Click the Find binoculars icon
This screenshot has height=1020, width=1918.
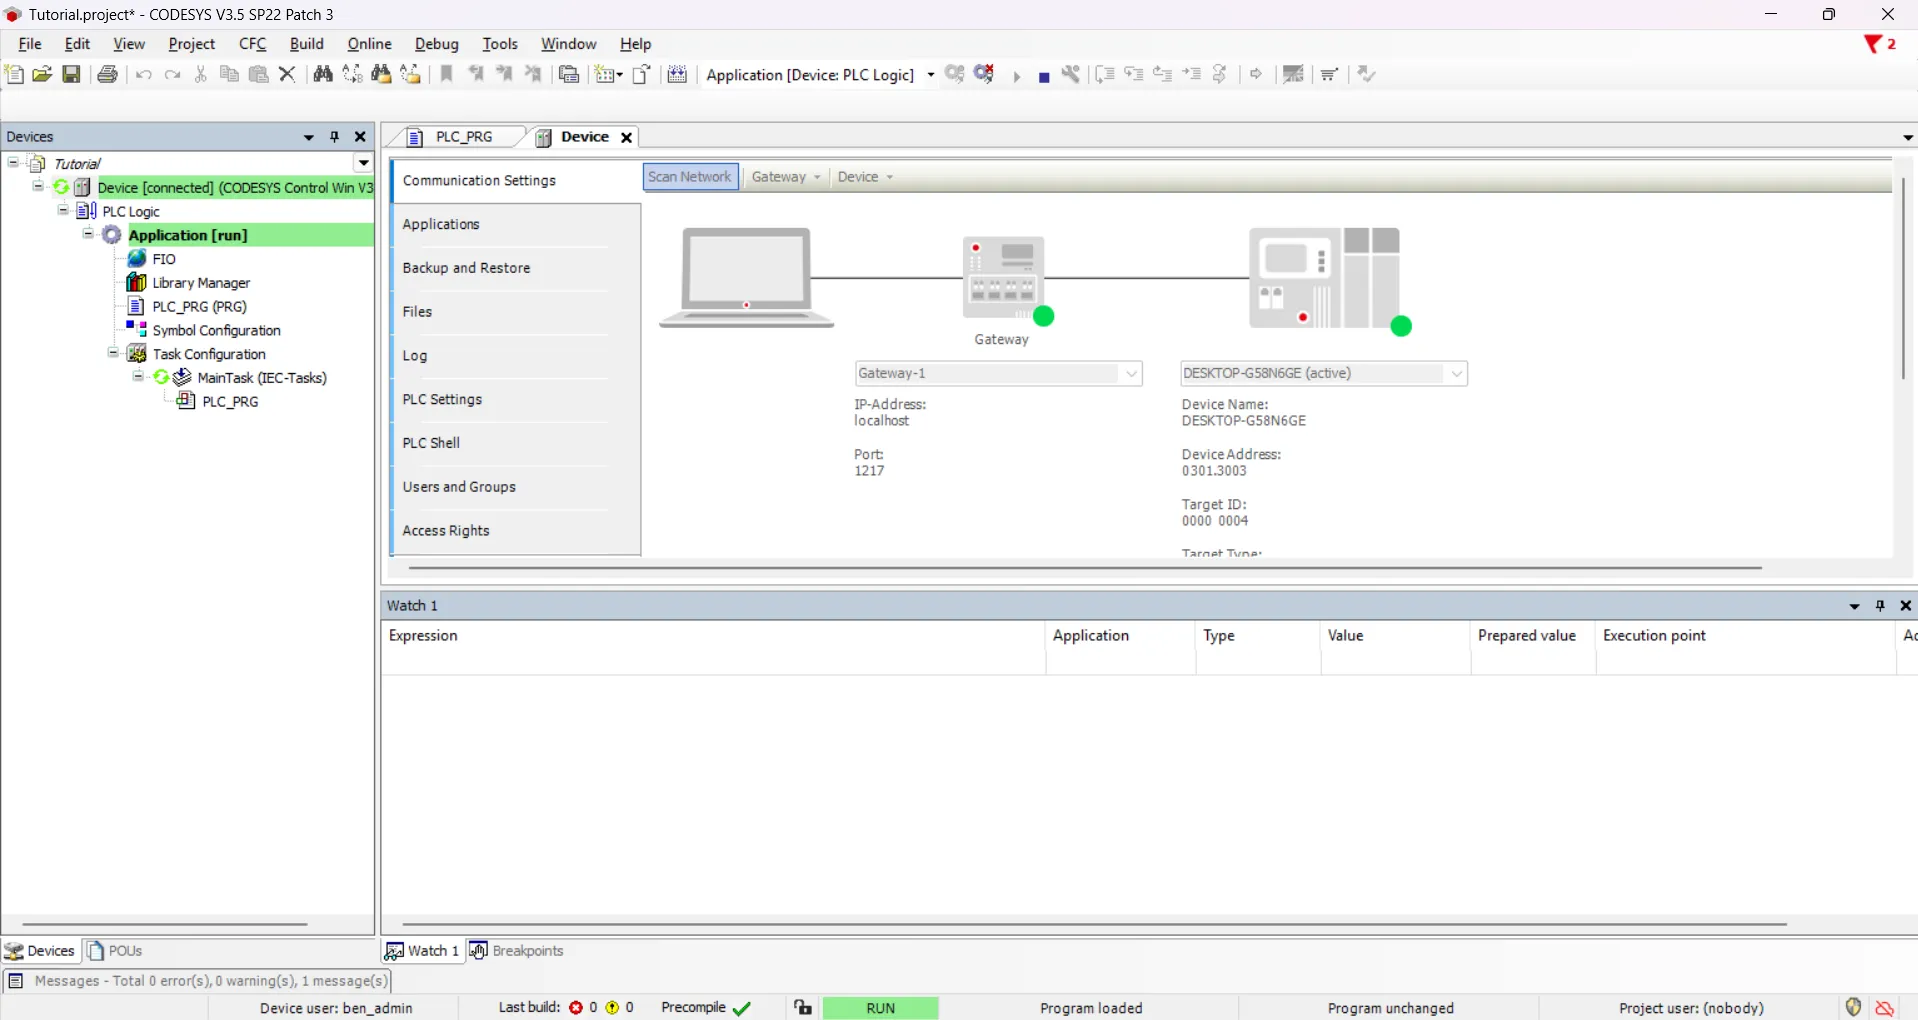pos(322,74)
